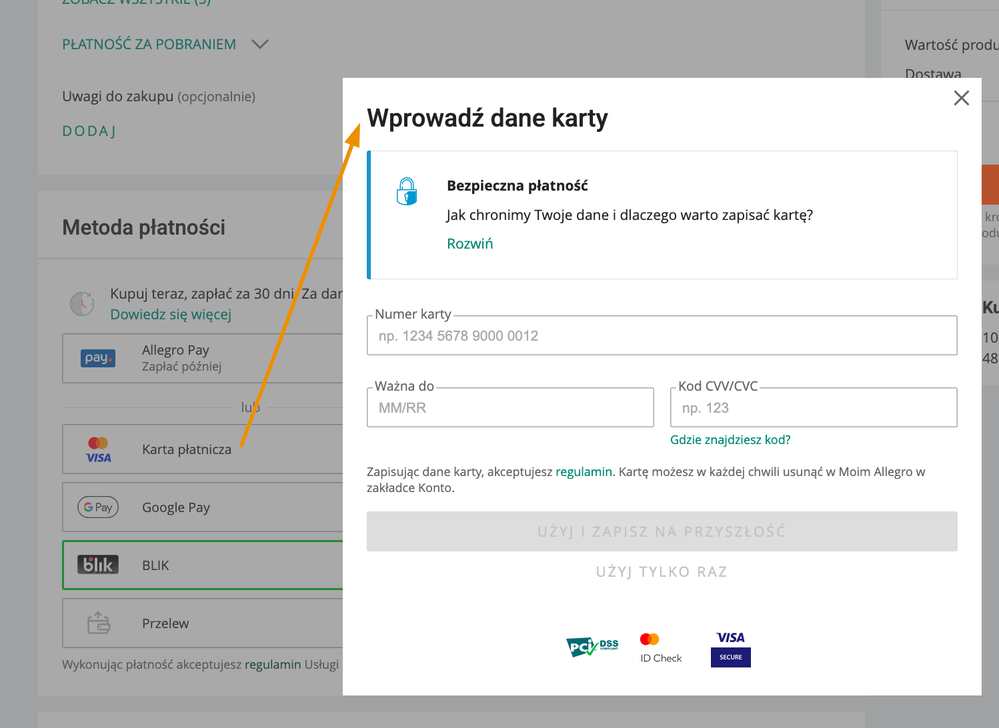
Task: Click DODAJ to add purchase notes
Action: click(89, 131)
